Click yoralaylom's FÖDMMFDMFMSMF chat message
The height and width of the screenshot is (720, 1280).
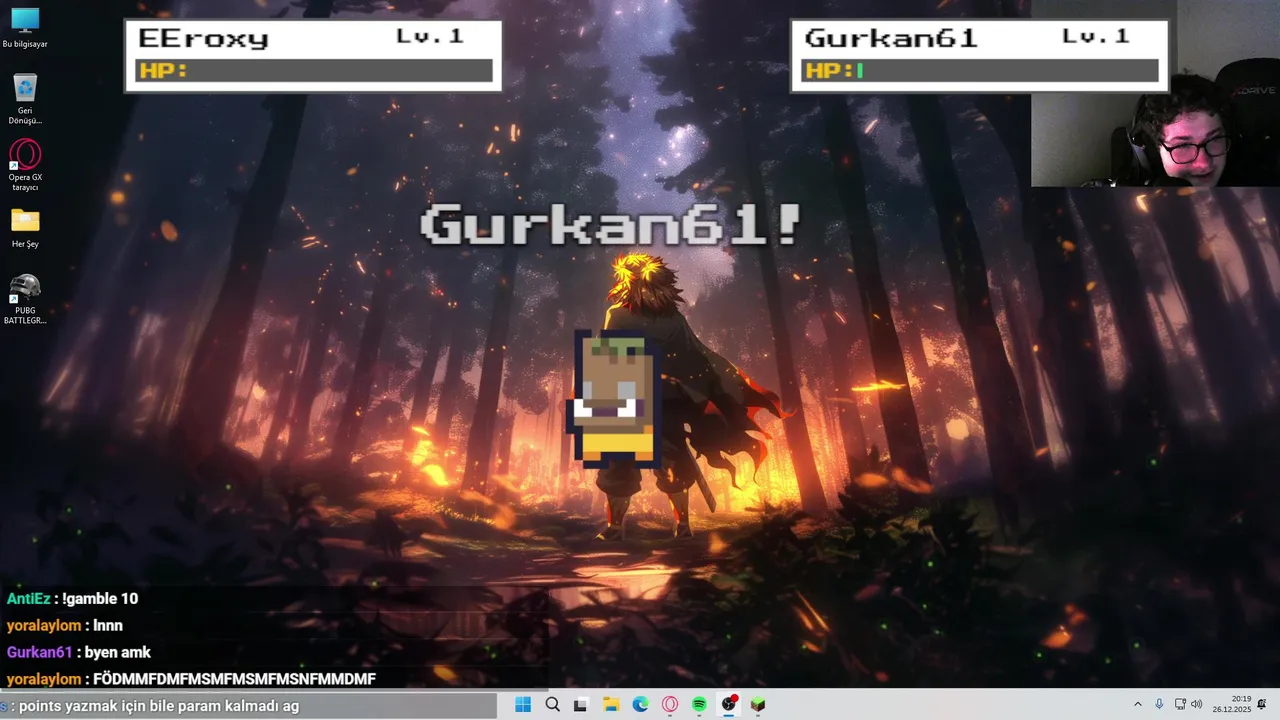click(x=191, y=680)
